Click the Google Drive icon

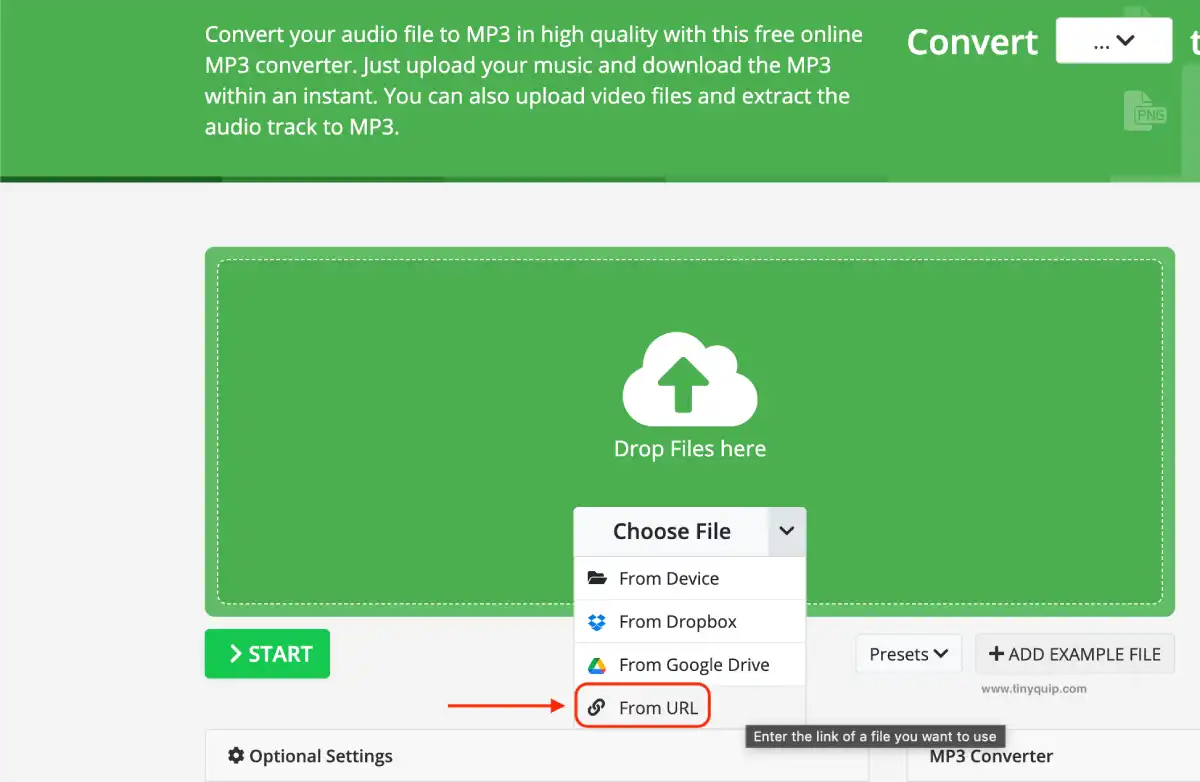tap(598, 664)
